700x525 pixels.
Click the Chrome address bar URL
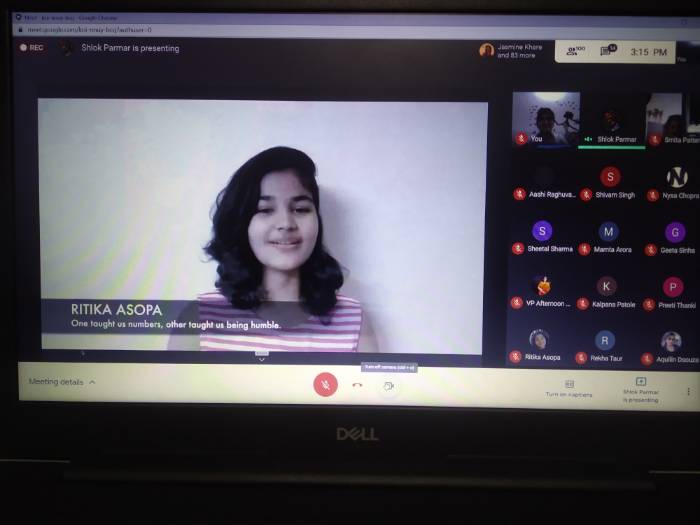[89, 30]
